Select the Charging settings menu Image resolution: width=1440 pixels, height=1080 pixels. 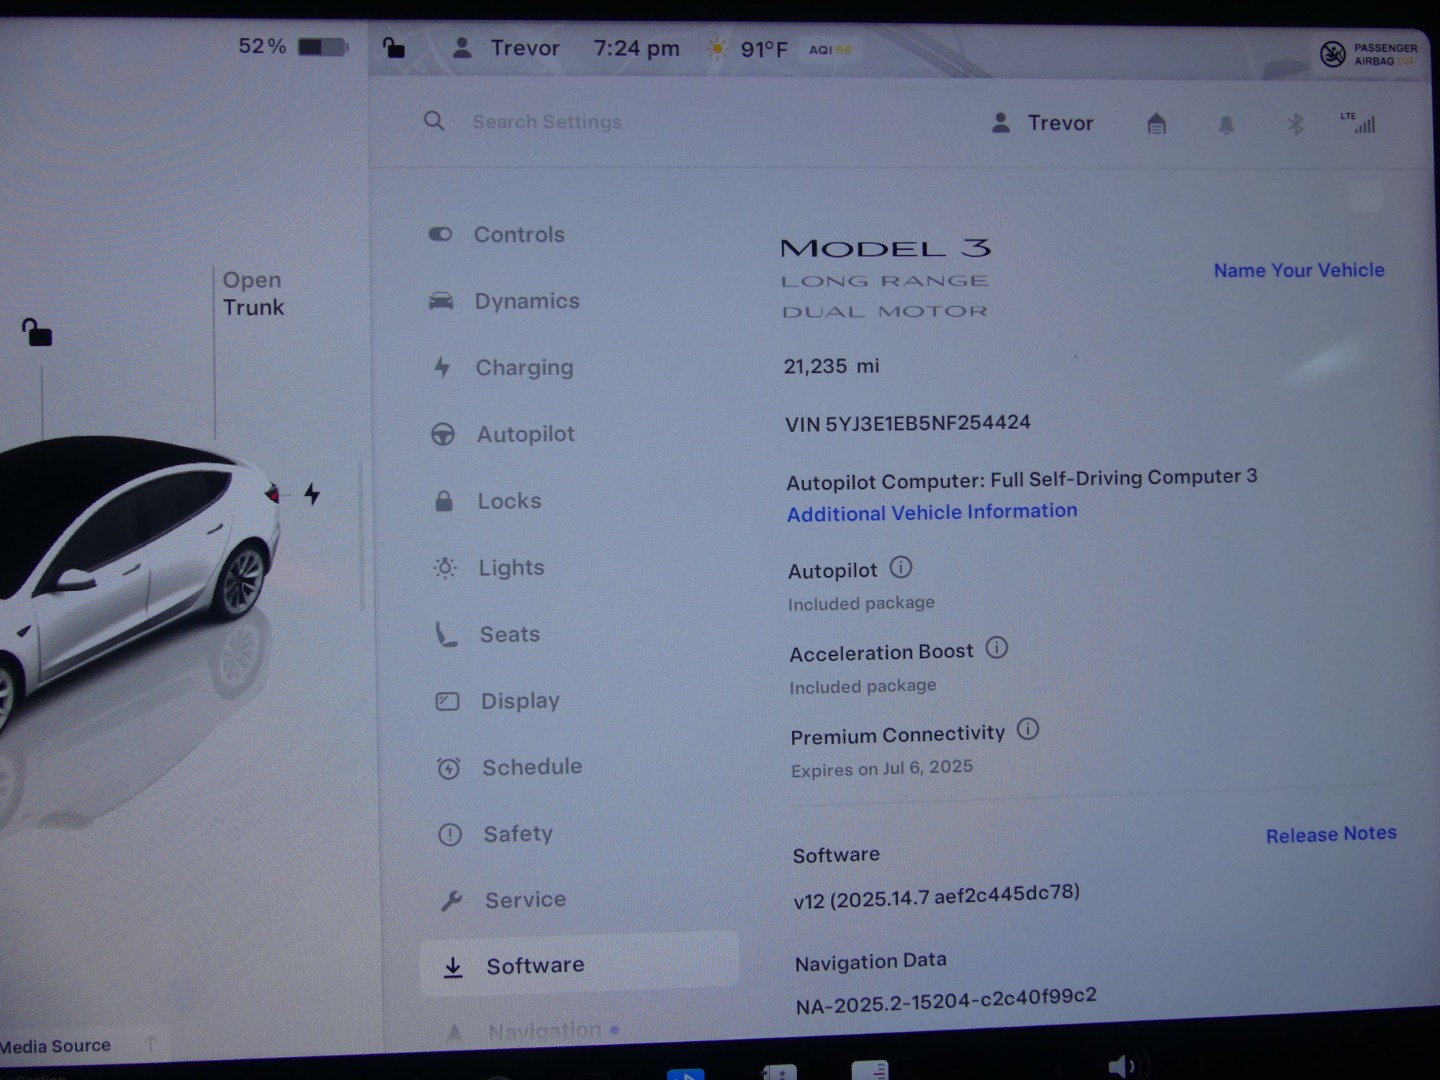click(x=524, y=368)
